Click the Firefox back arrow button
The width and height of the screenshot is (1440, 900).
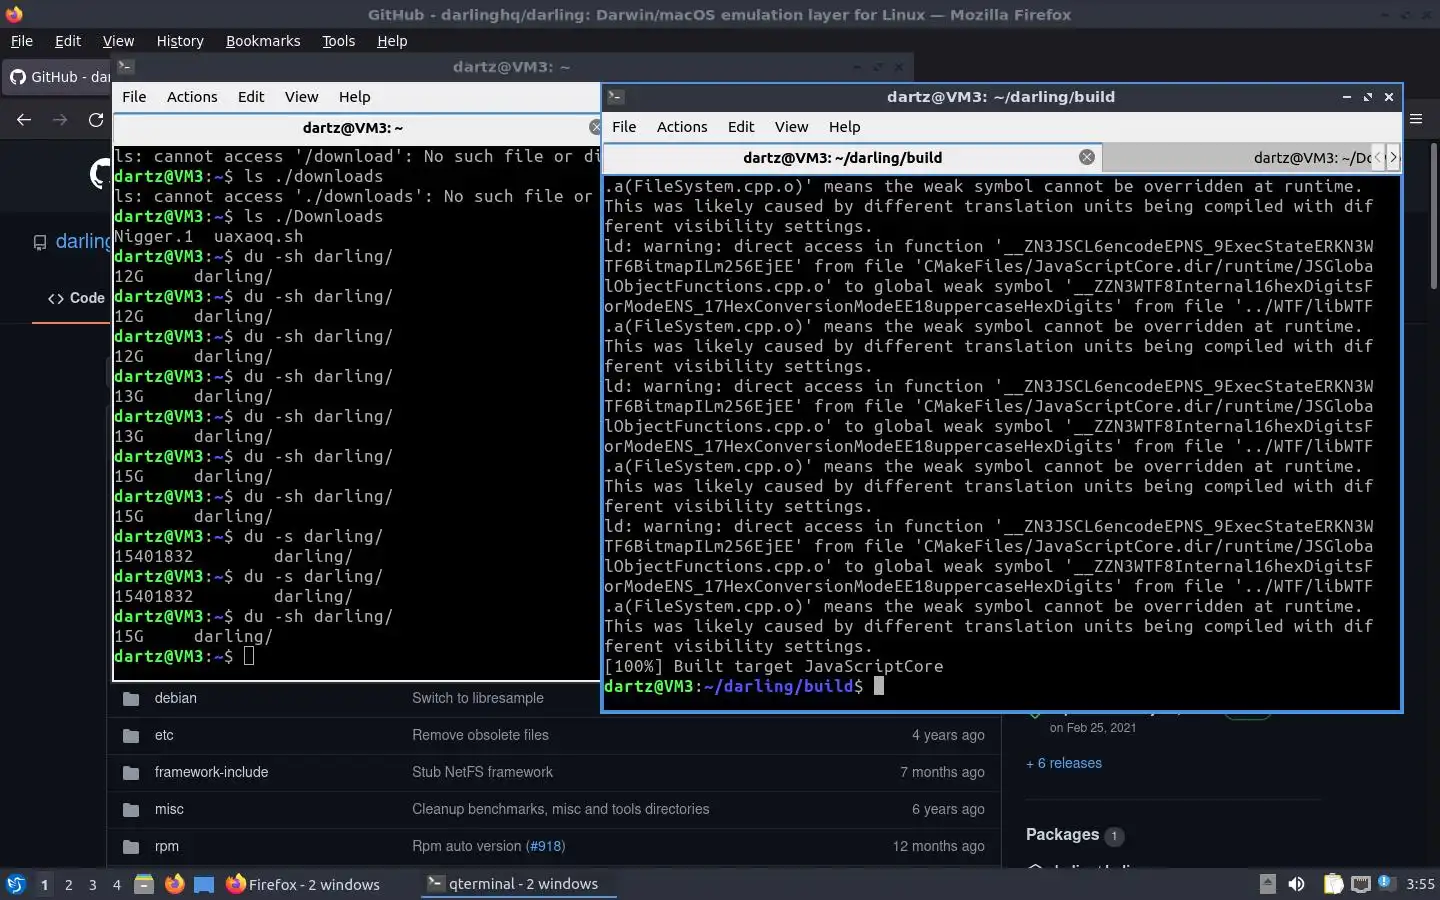tap(24, 120)
